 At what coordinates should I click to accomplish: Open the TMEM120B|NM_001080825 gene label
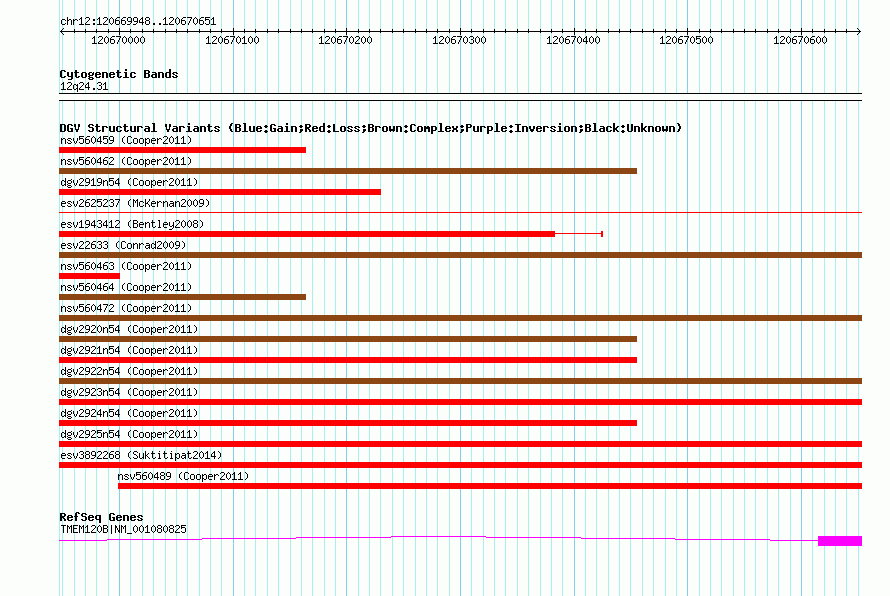coord(123,529)
